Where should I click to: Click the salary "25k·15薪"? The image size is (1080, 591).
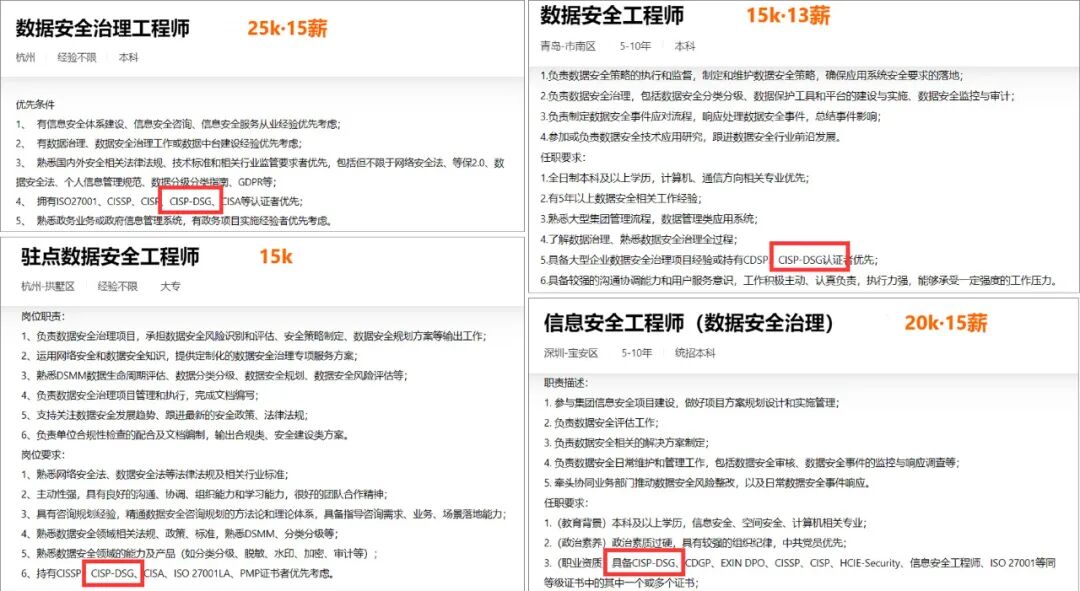tap(287, 28)
